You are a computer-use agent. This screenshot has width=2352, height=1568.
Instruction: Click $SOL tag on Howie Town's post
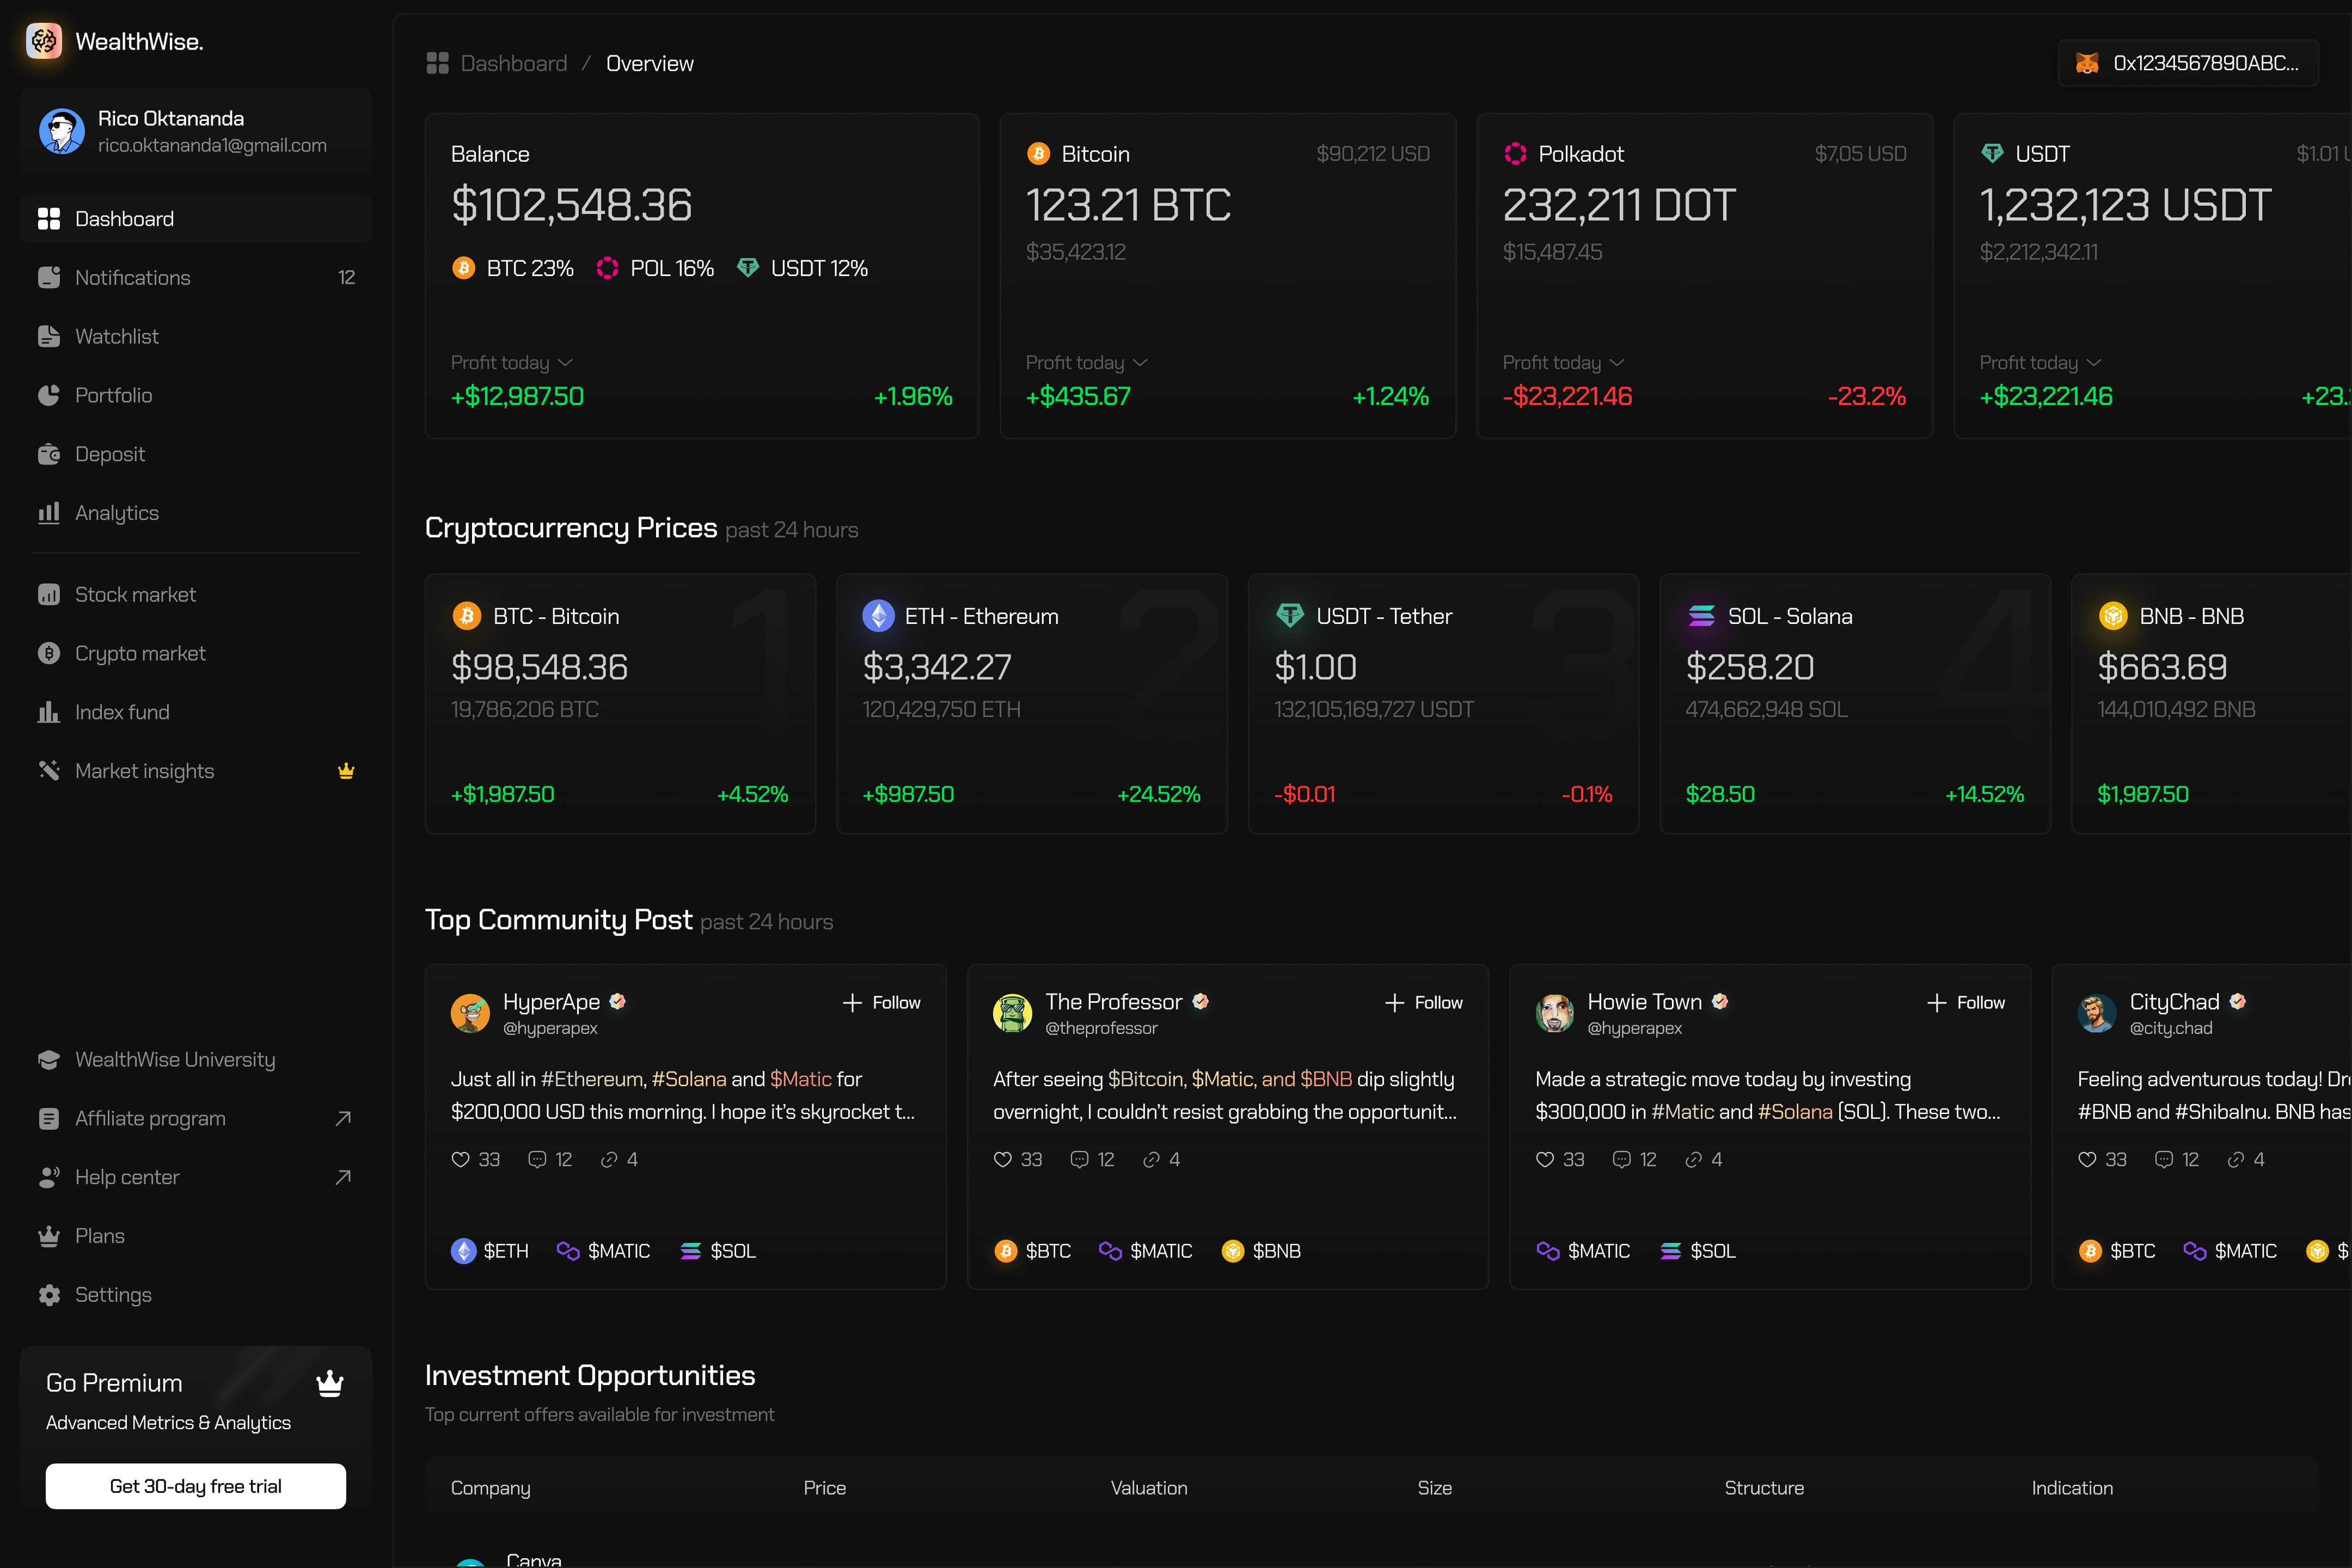point(1698,1251)
